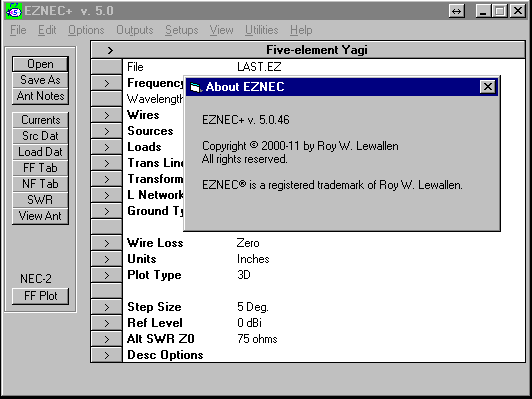
Task: Close the About EZNEC dialog
Action: pyautogui.click(x=488, y=87)
